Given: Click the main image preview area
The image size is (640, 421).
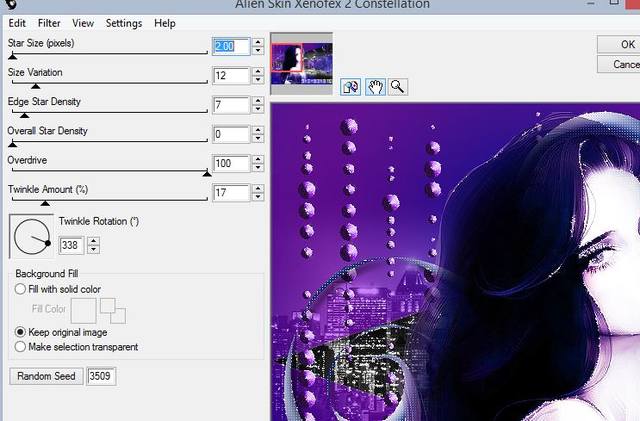Looking at the screenshot, I should click(x=455, y=262).
